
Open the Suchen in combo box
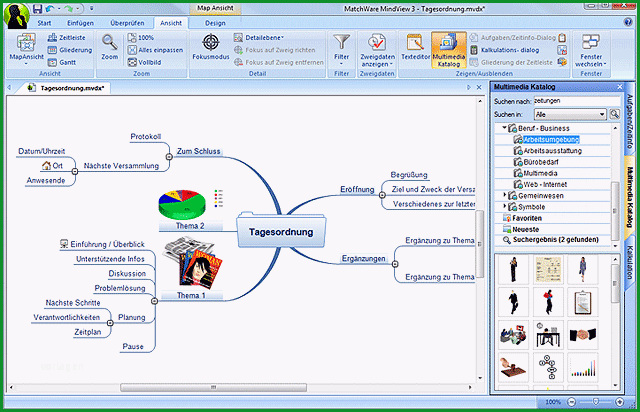570,114
